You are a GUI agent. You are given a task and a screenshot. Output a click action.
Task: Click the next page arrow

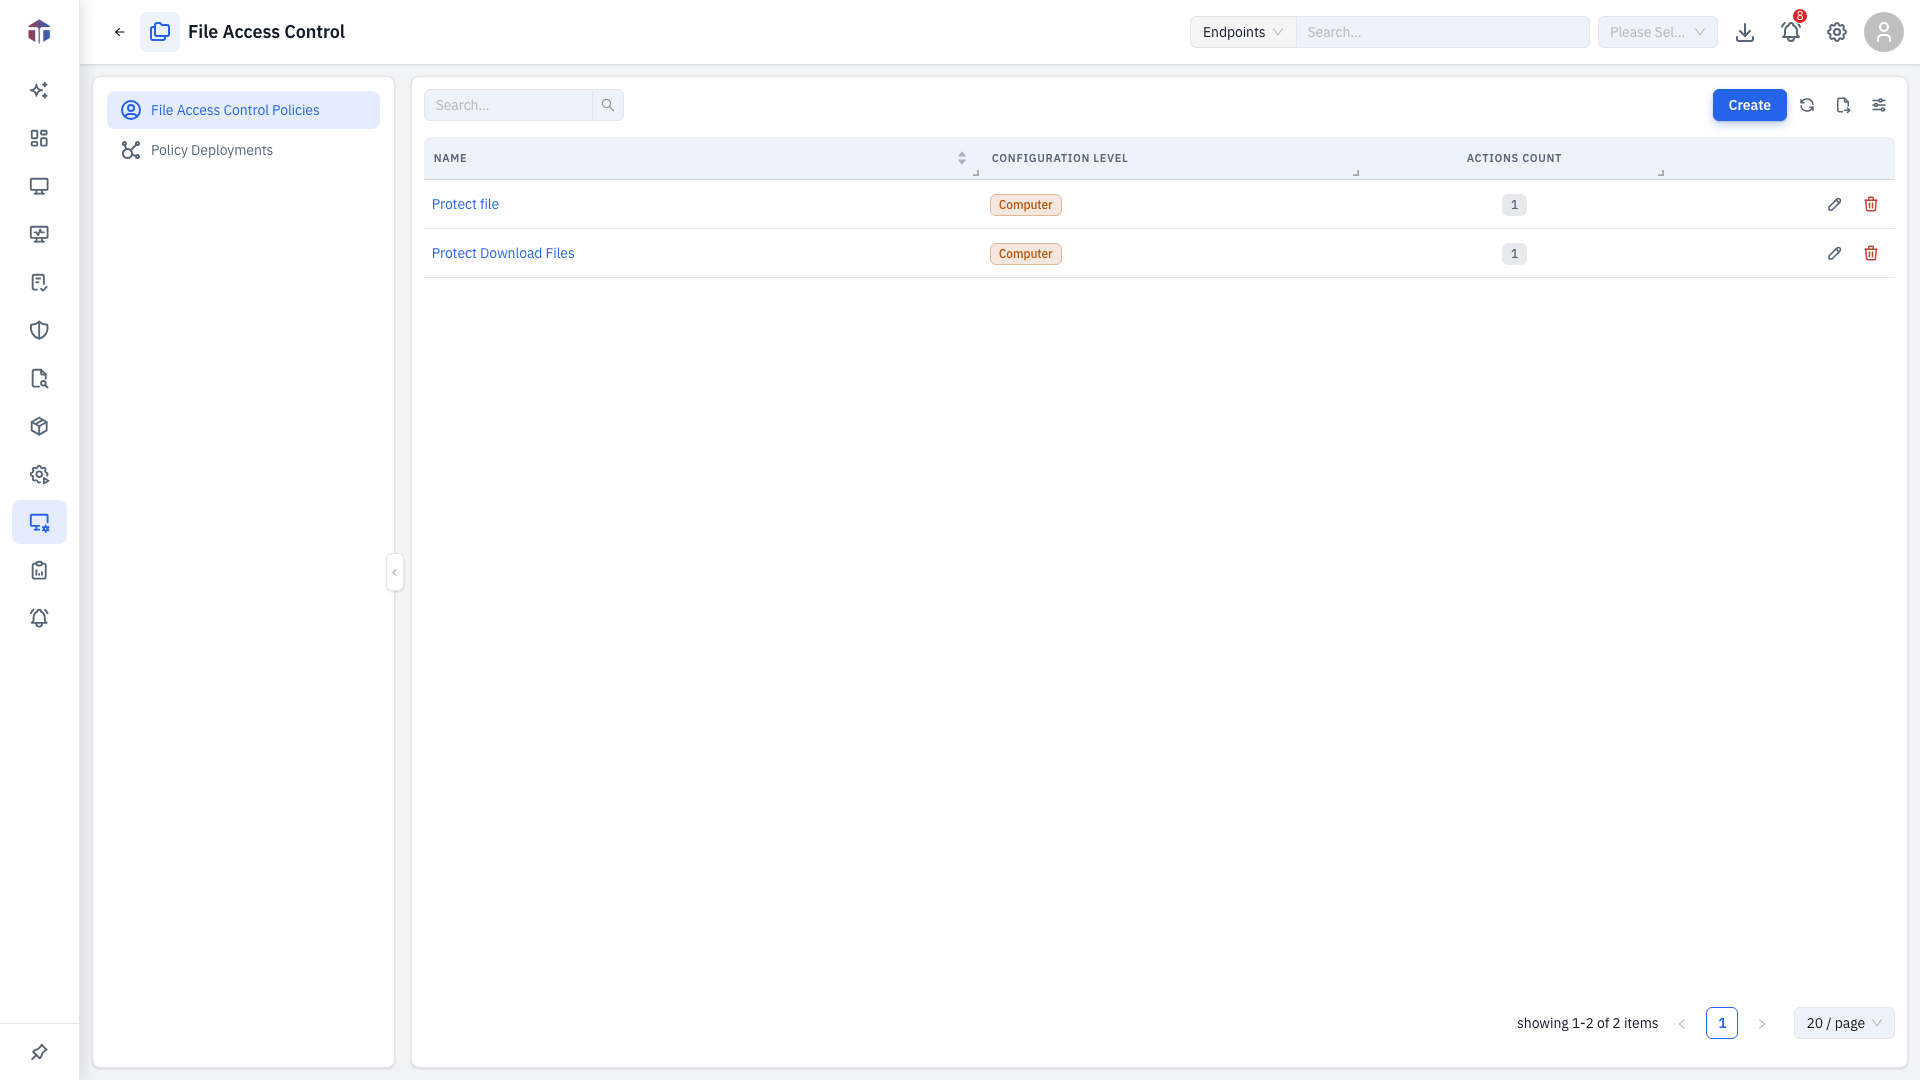tap(1762, 1023)
